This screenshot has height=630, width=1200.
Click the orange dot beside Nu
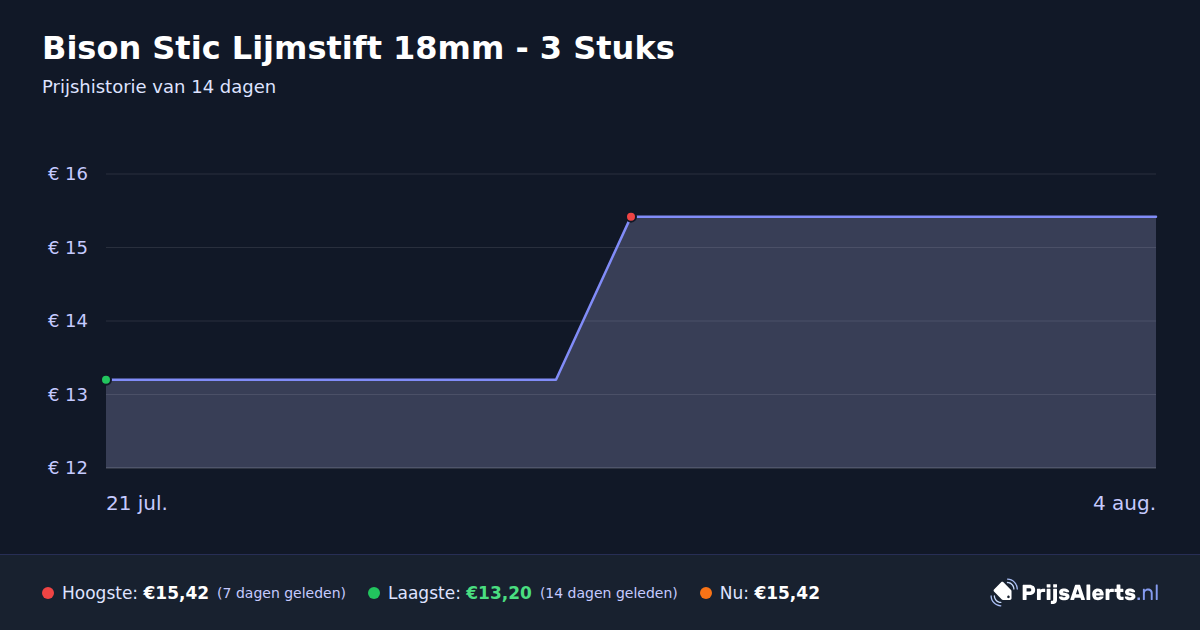tap(706, 593)
